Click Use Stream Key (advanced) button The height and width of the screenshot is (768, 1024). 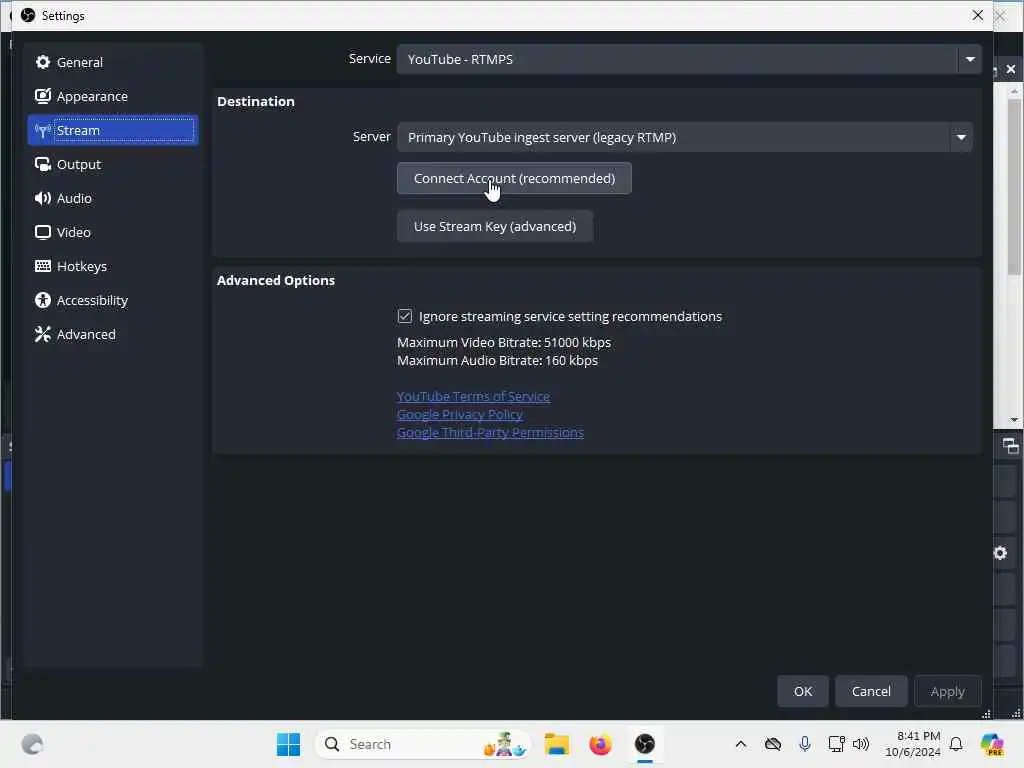pyautogui.click(x=494, y=226)
